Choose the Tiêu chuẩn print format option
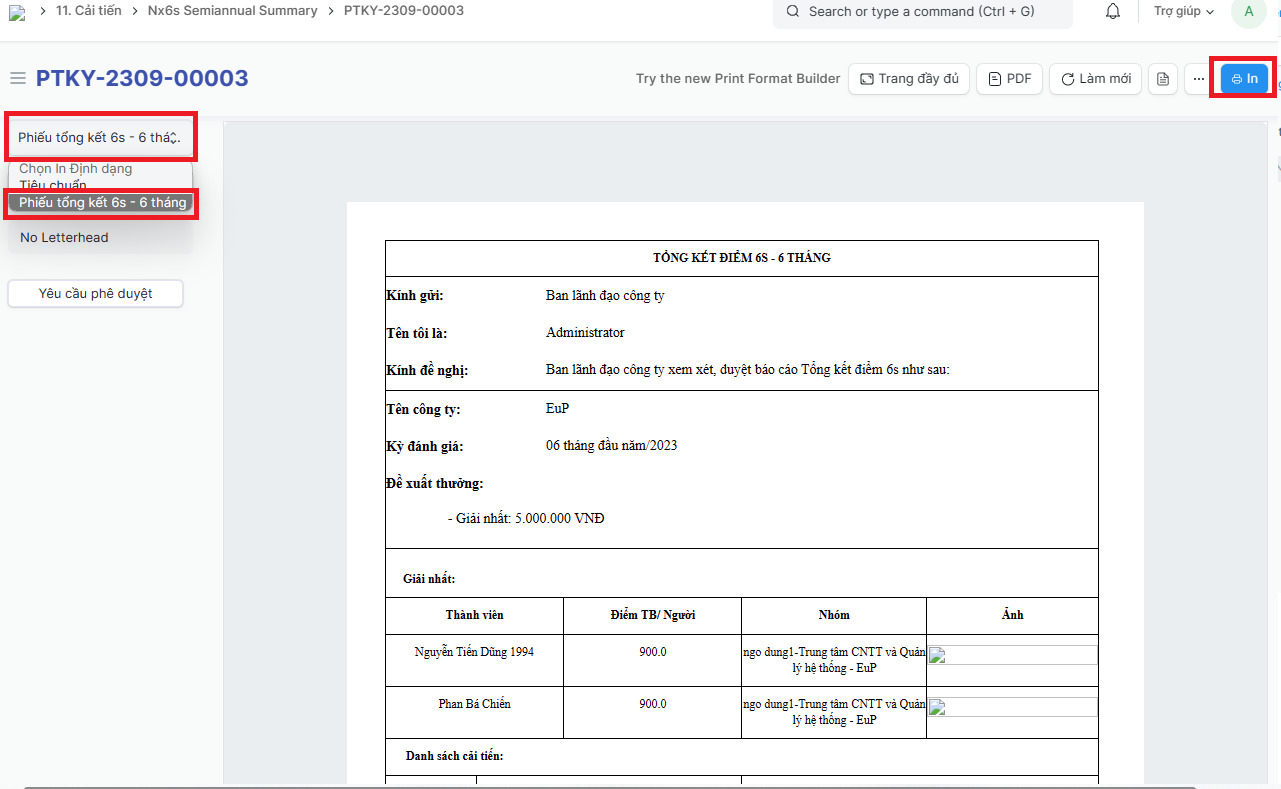Image resolution: width=1281 pixels, height=789 pixels. 53,185
